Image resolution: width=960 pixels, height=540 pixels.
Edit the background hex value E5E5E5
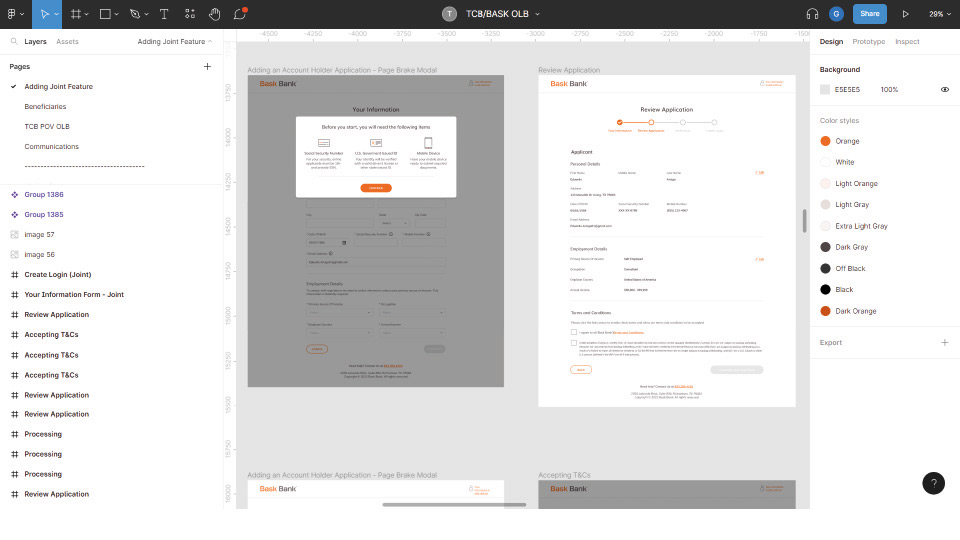[x=847, y=89]
